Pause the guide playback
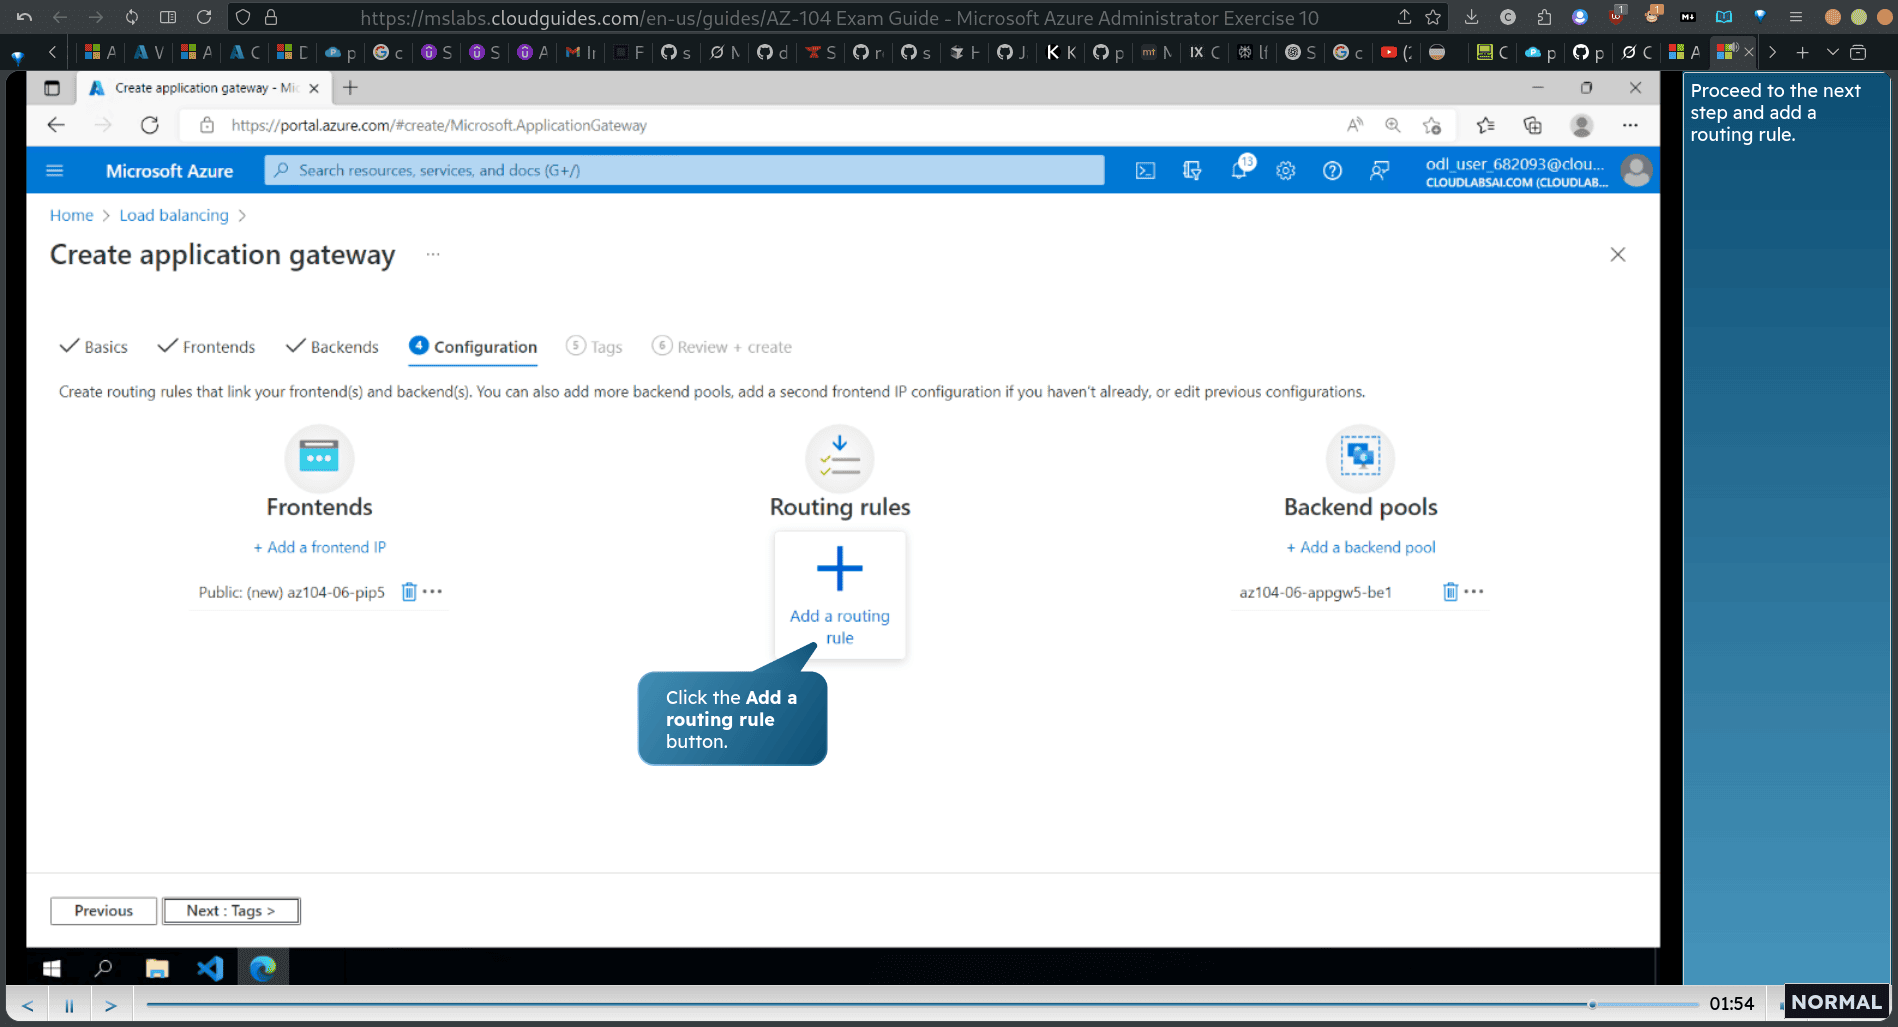This screenshot has width=1898, height=1027. click(x=69, y=1005)
